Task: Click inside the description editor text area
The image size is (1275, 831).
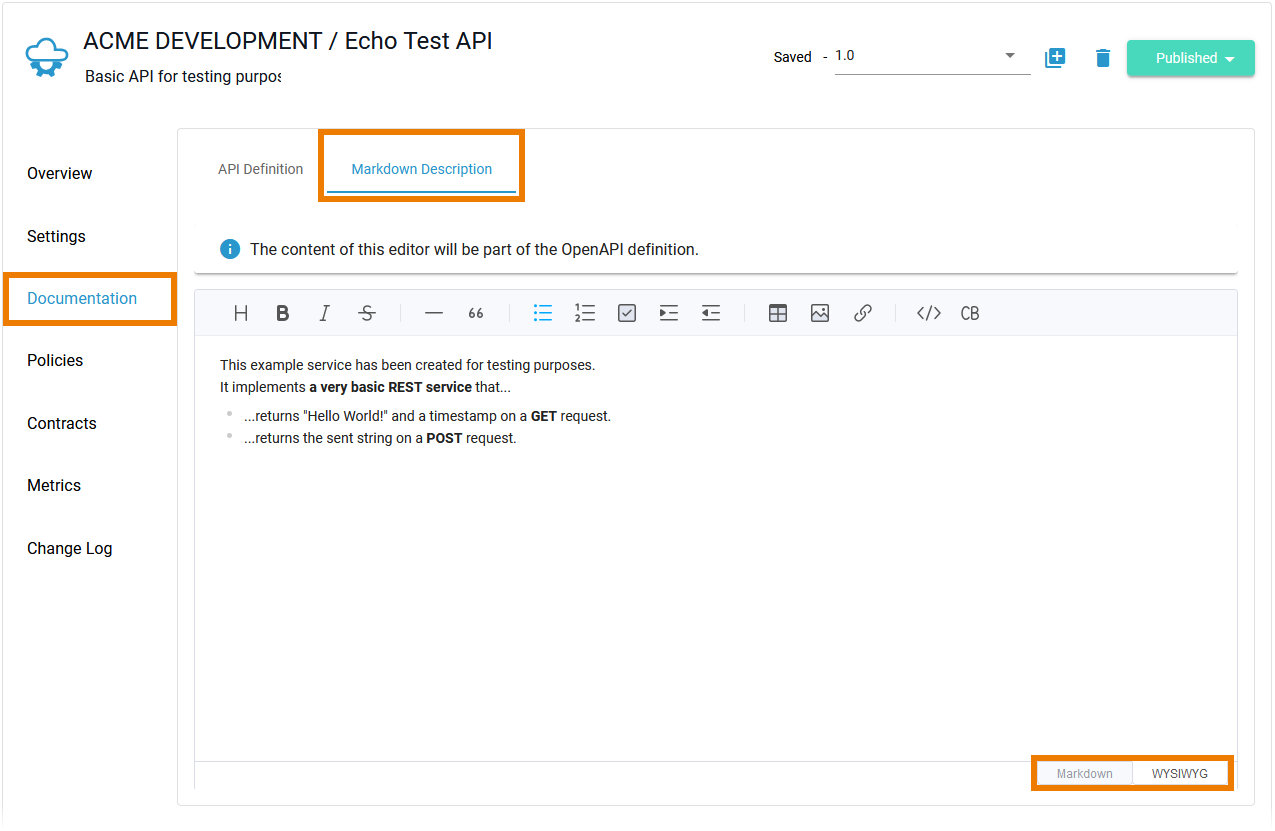Action: click(x=715, y=580)
